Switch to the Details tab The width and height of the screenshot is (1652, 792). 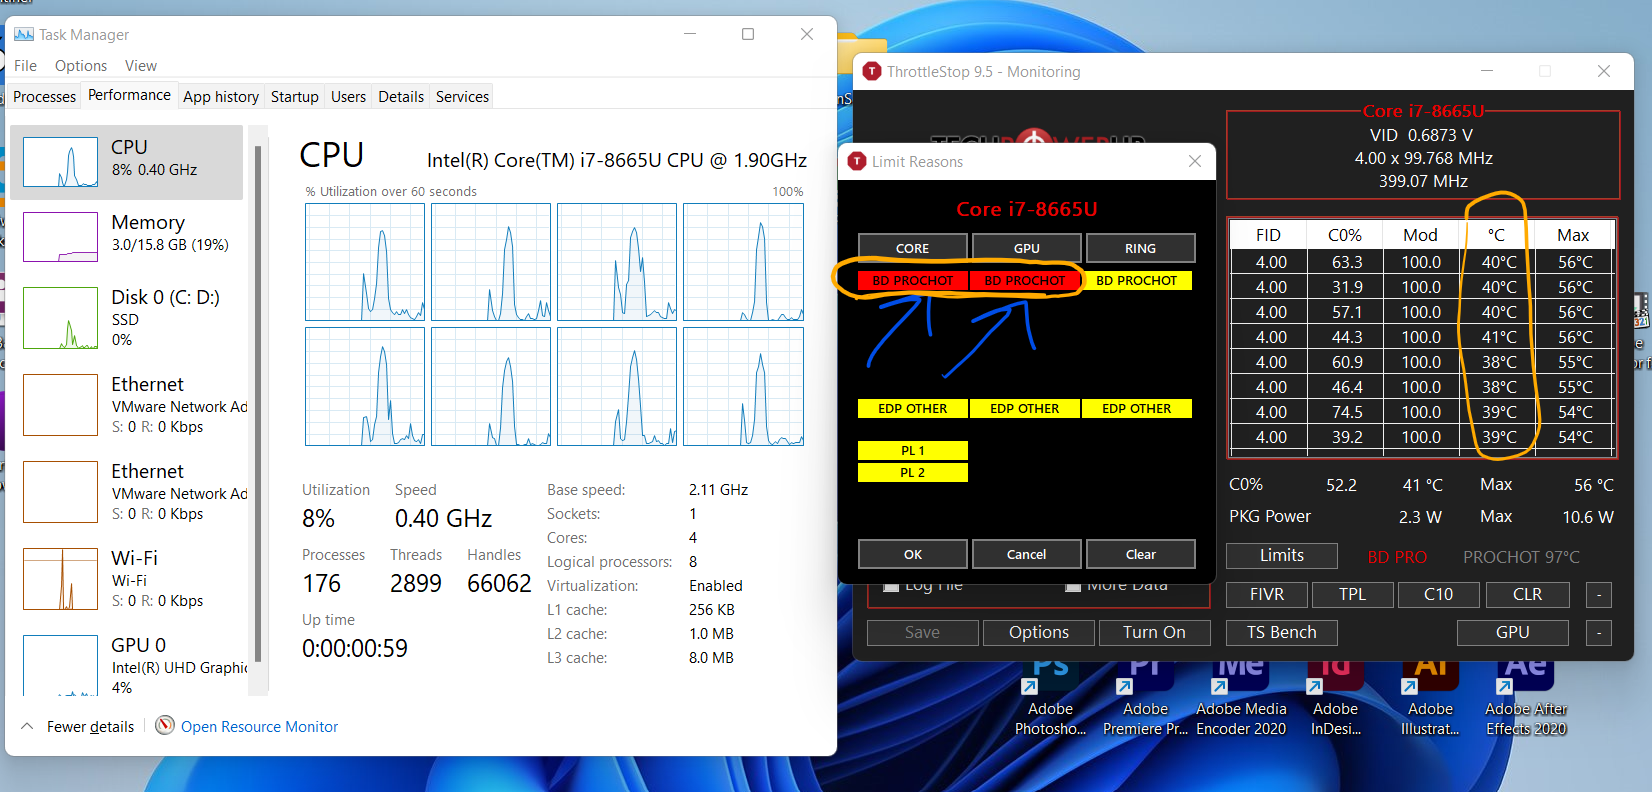(401, 96)
